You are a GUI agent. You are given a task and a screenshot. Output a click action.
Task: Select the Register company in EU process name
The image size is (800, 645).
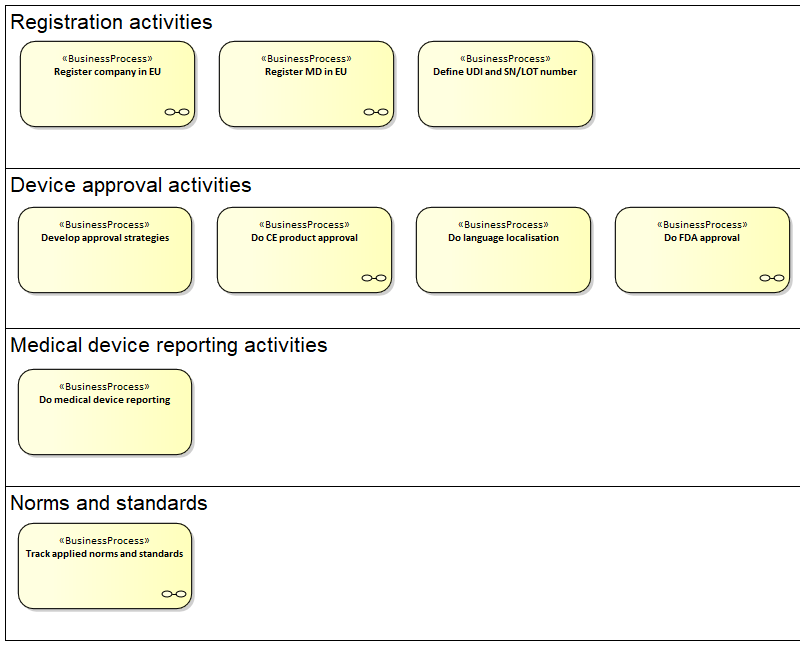107,72
